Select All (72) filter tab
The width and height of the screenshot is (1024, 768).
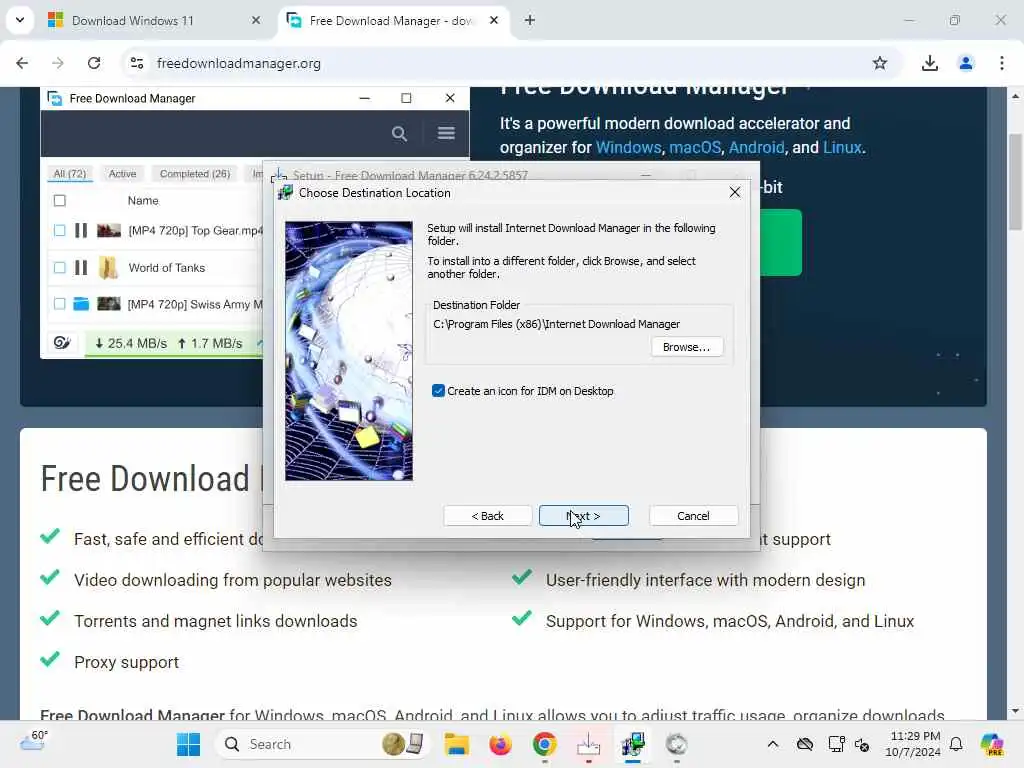point(70,174)
